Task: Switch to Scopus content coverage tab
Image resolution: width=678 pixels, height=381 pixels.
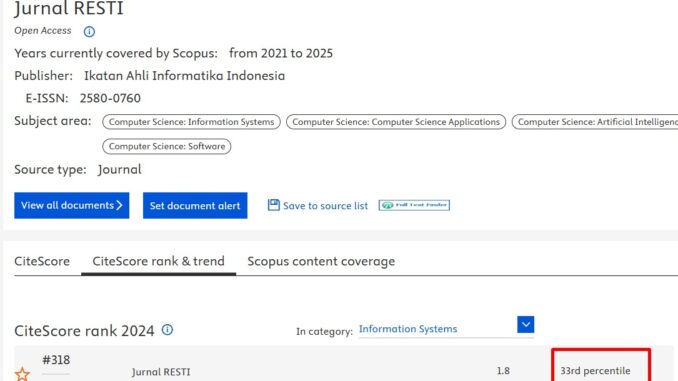Action: (x=321, y=262)
